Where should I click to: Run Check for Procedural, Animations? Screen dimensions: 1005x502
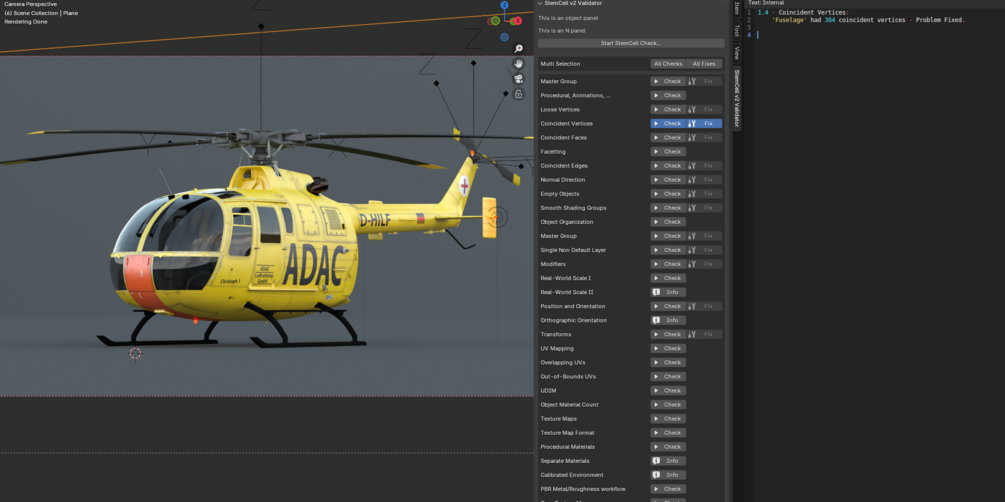click(x=668, y=96)
